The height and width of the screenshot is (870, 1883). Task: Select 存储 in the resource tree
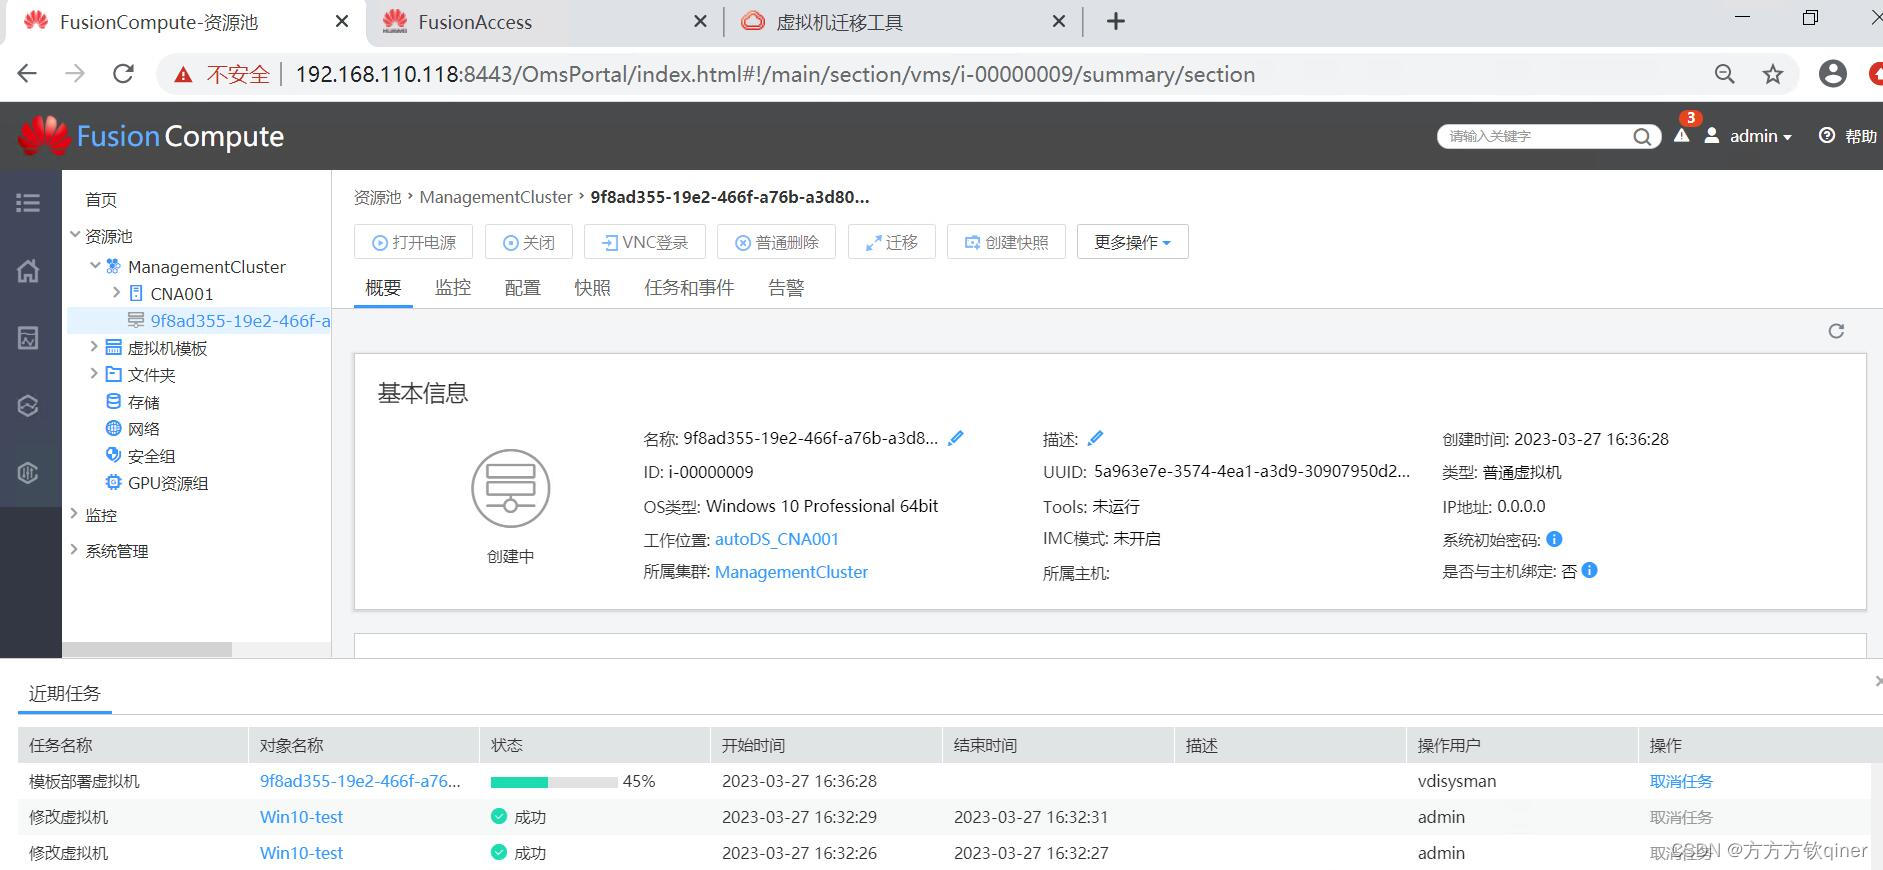(143, 402)
